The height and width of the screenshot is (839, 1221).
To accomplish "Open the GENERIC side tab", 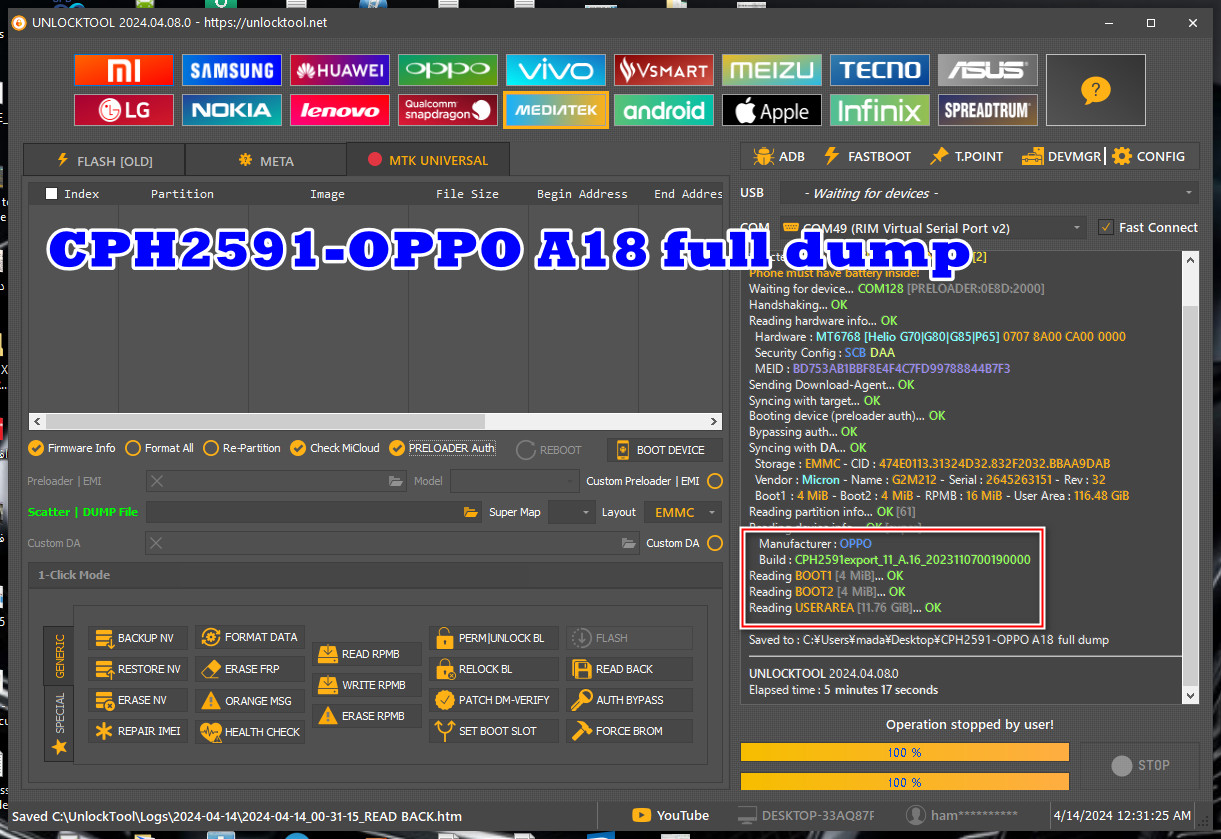I will point(59,655).
